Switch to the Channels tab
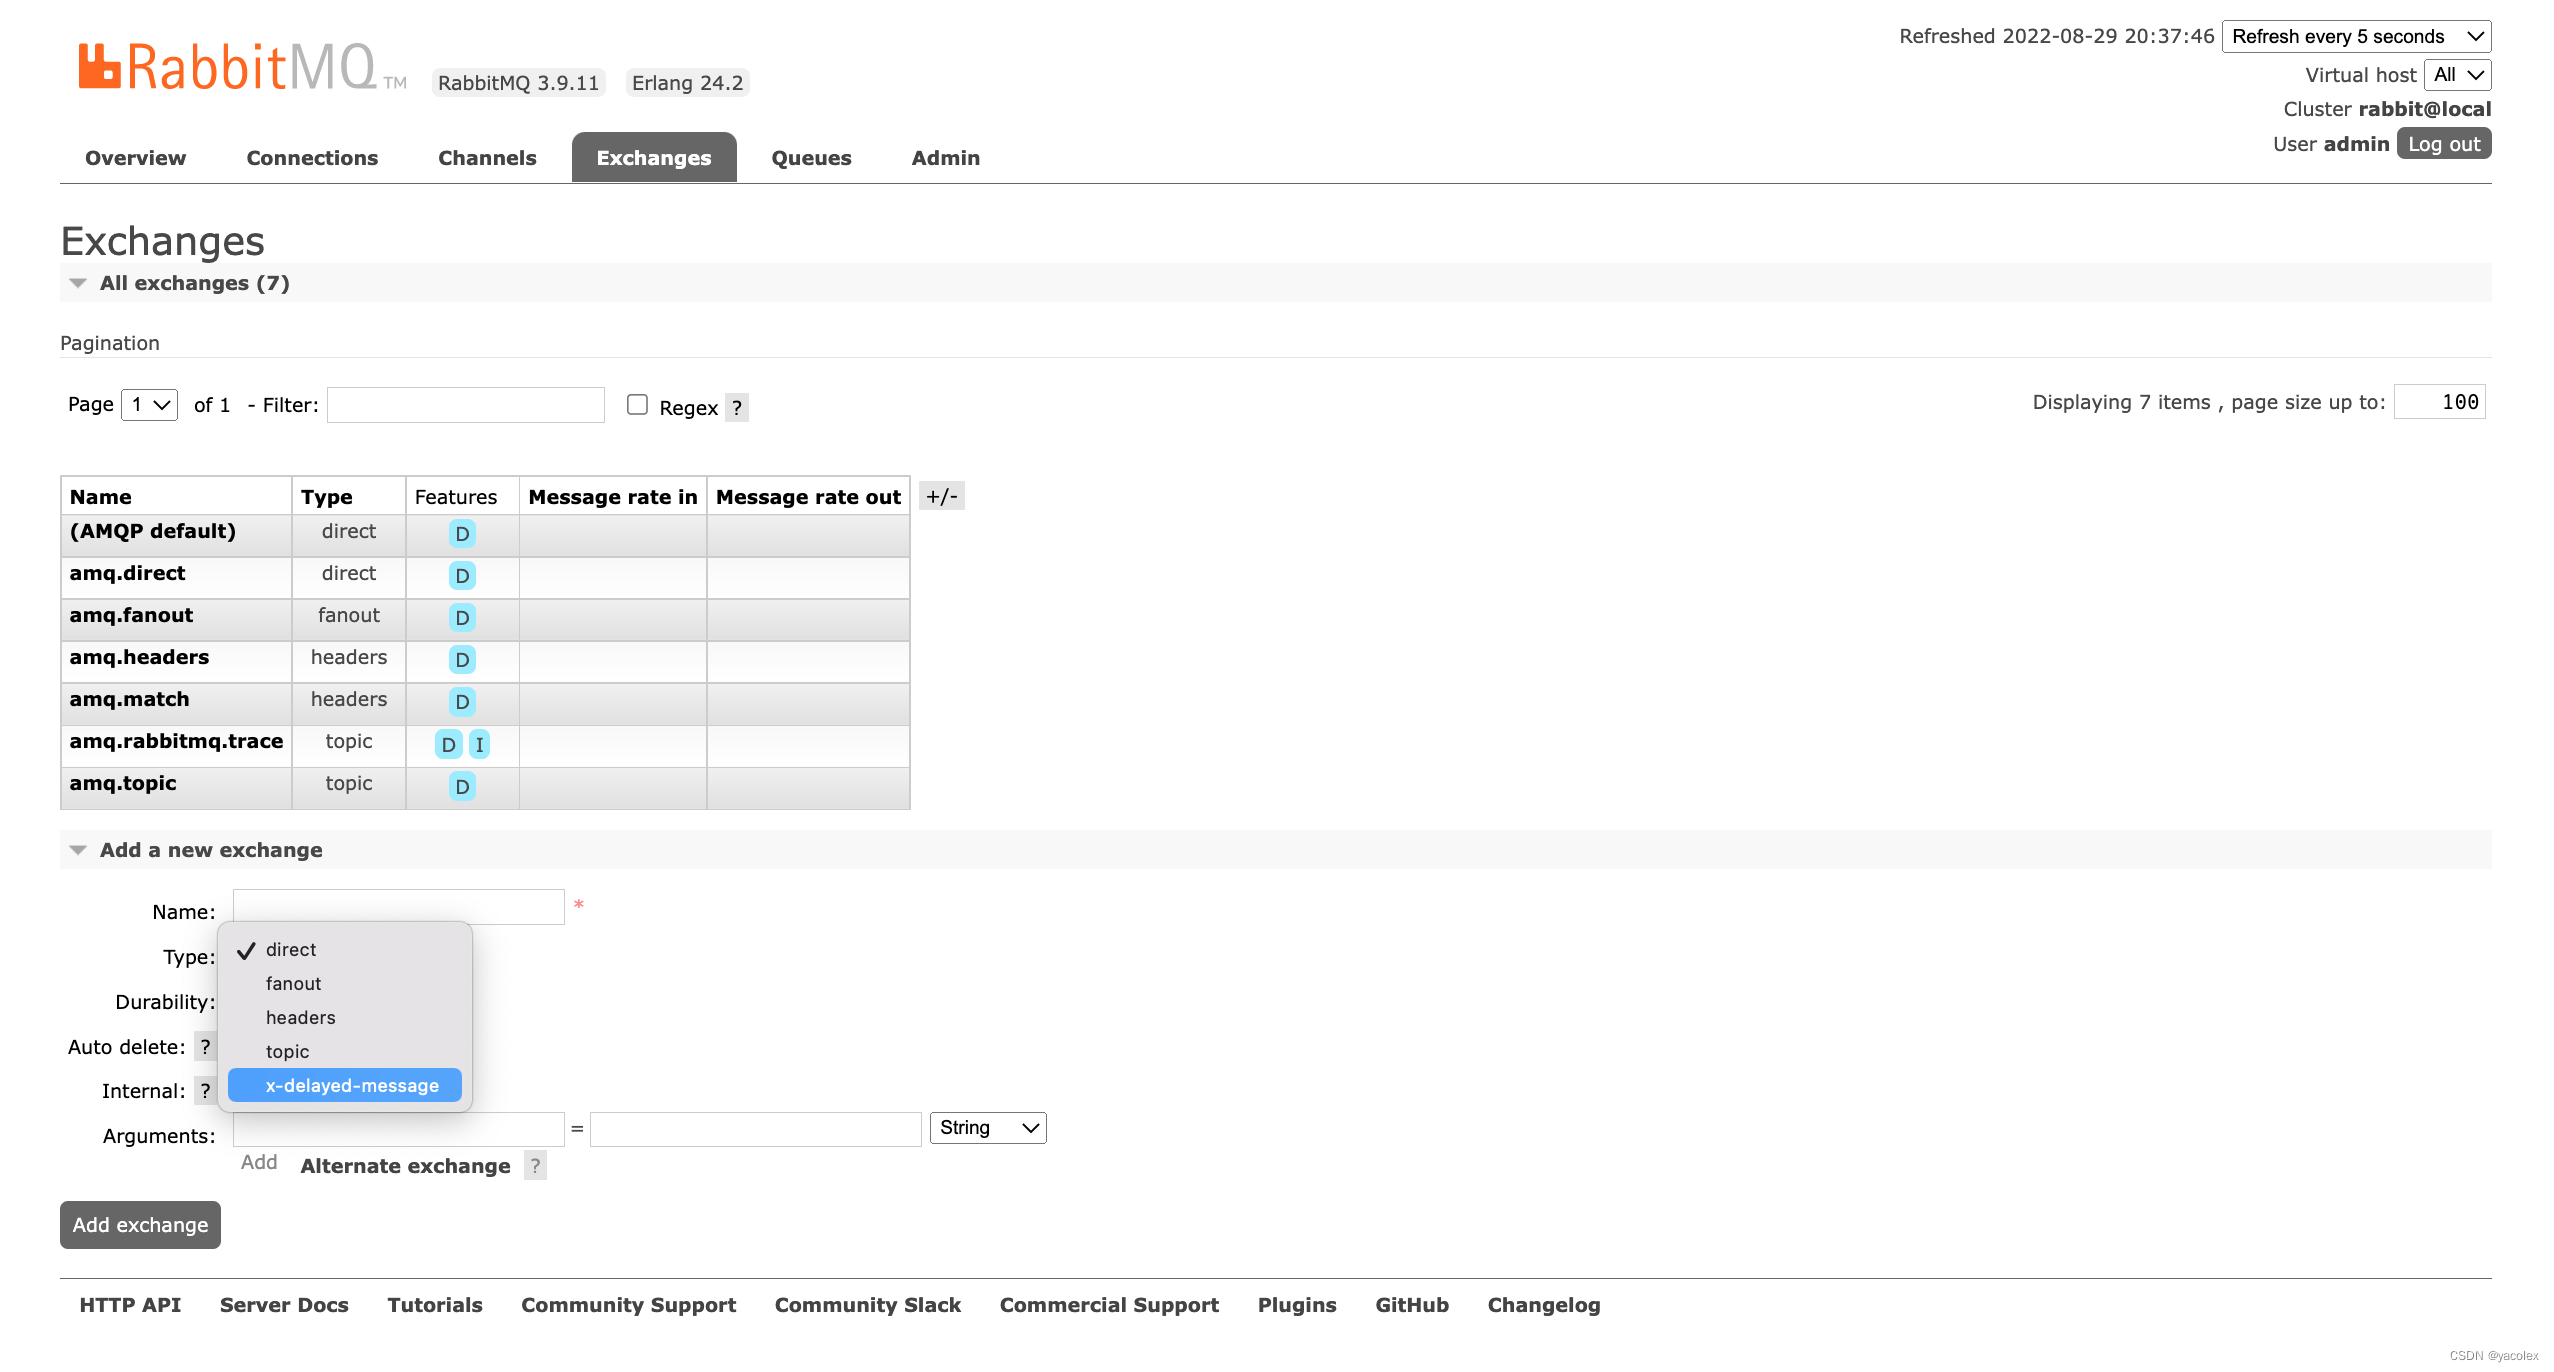 coord(487,158)
